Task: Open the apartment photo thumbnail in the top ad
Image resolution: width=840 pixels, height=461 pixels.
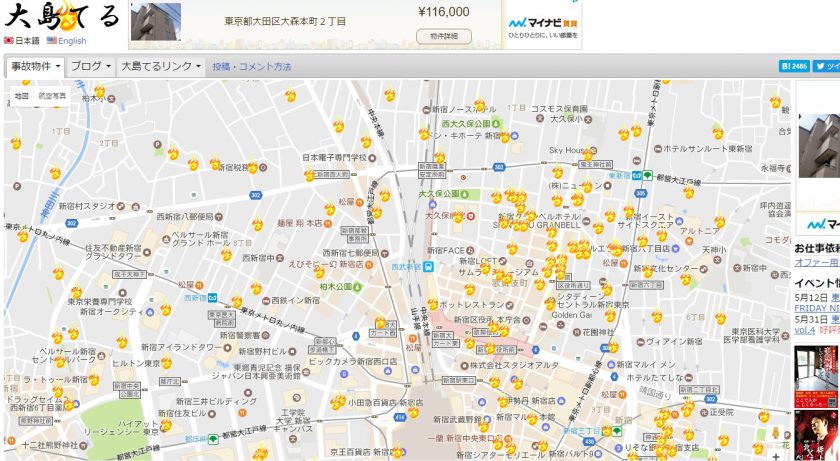Action: click(x=156, y=22)
